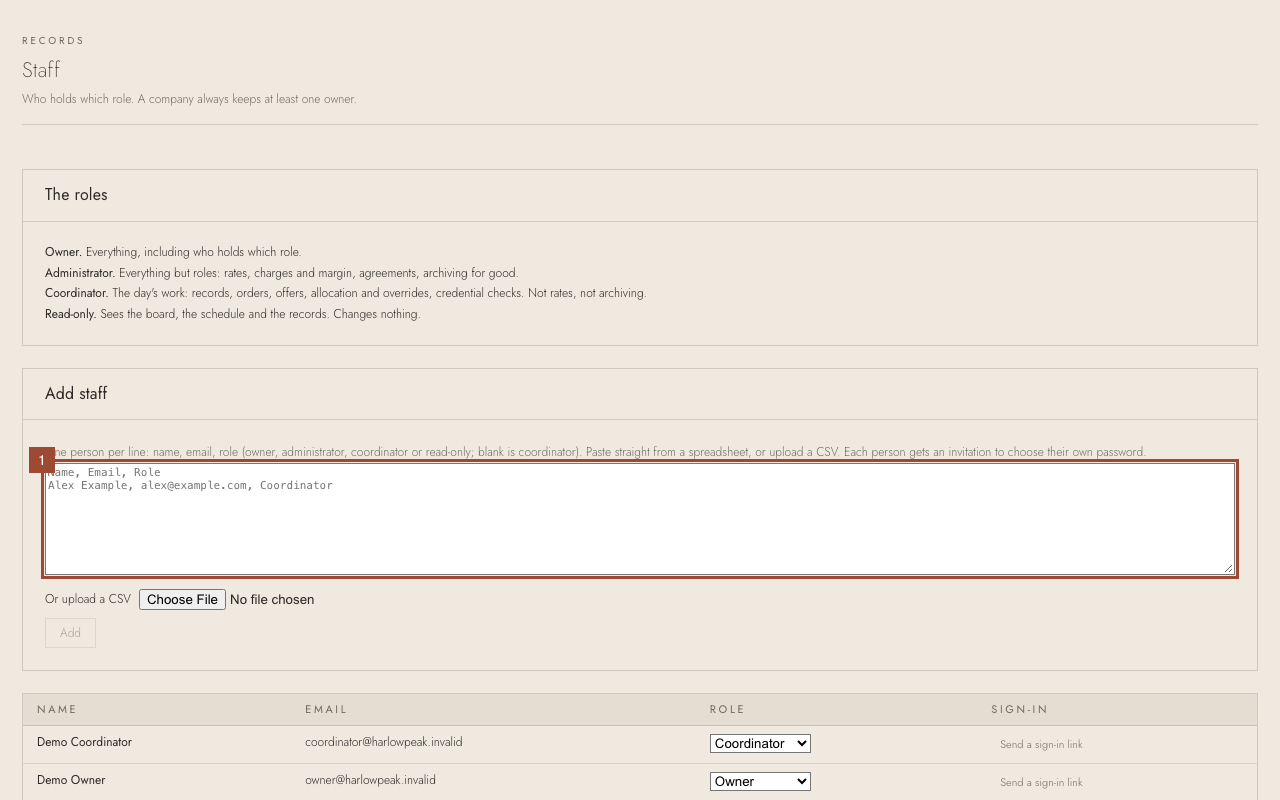Screen dimensions: 1280x800
Task: Click the "Demo Owner" name cell
Action: tap(71, 780)
